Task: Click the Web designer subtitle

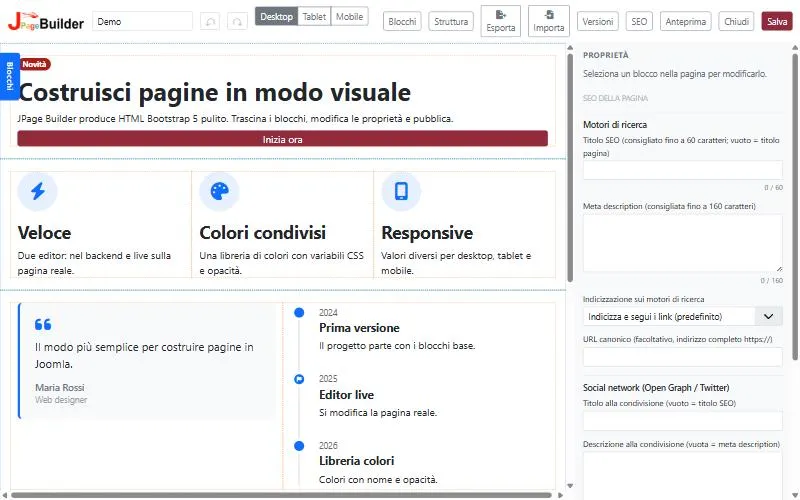Action: 61,399
